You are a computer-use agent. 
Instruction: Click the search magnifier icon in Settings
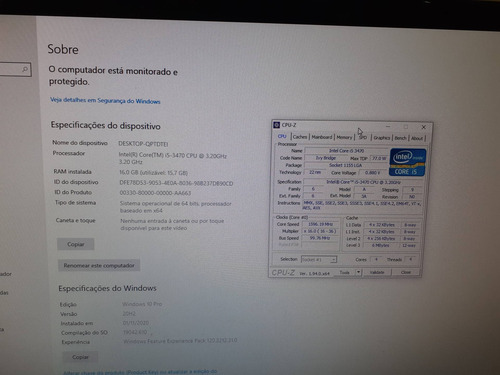click(x=25, y=69)
